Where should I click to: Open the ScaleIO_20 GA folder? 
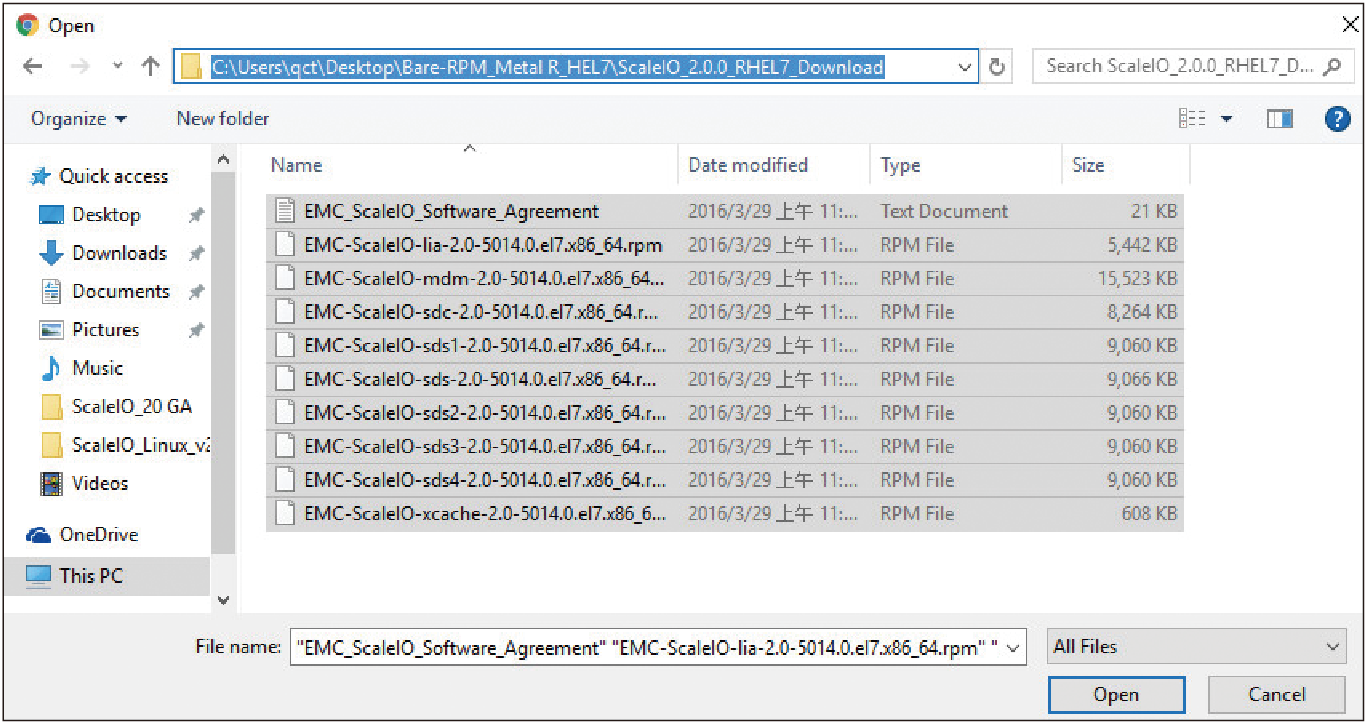tap(116, 407)
